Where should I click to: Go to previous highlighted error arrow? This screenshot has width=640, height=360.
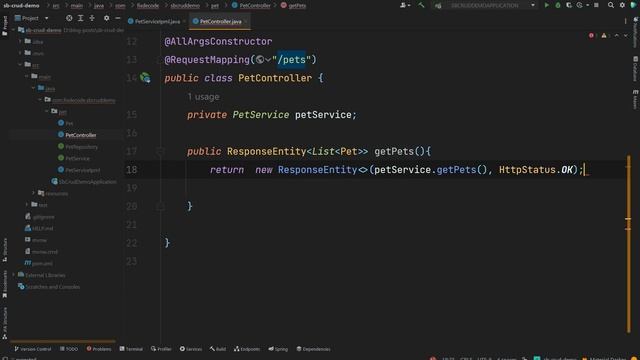(617, 36)
